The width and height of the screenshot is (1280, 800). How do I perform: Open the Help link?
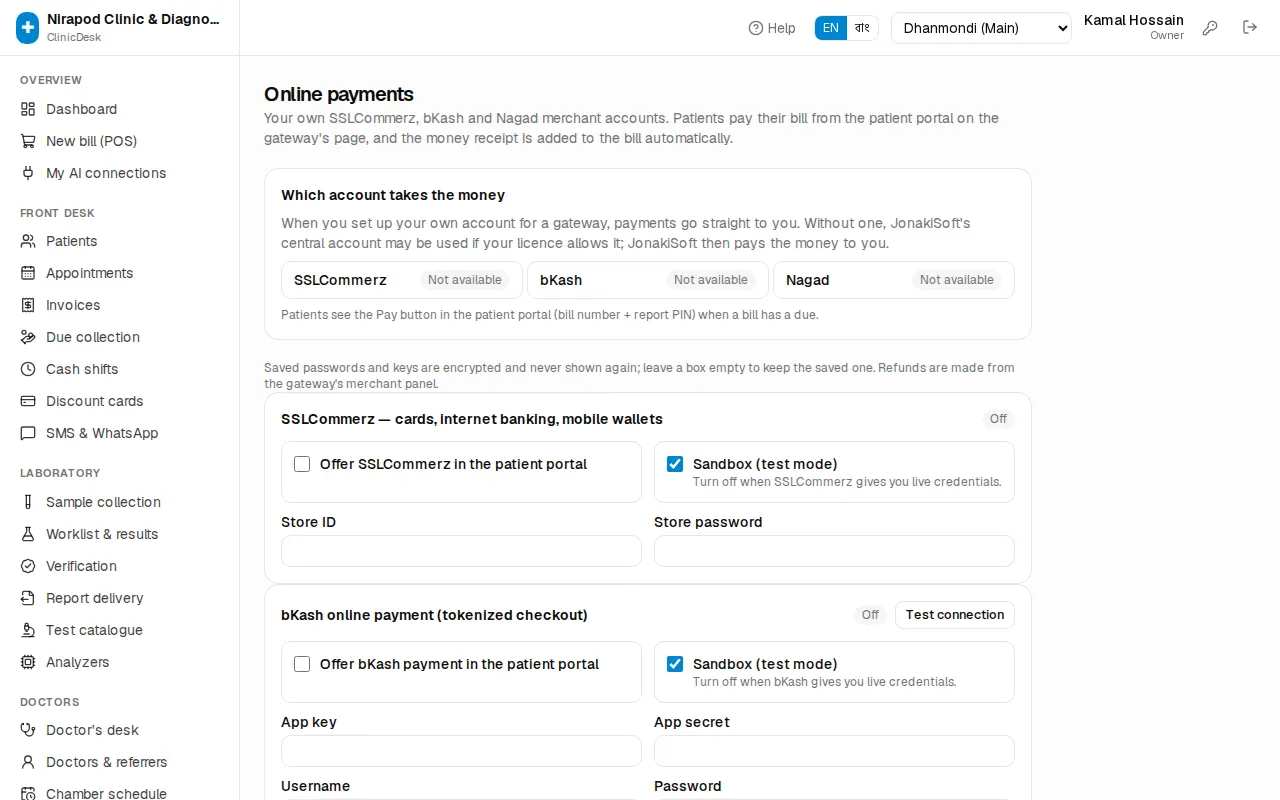click(772, 28)
